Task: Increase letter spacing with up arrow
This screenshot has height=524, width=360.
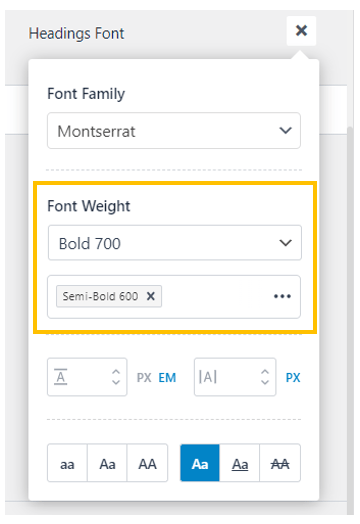Action: click(265, 372)
